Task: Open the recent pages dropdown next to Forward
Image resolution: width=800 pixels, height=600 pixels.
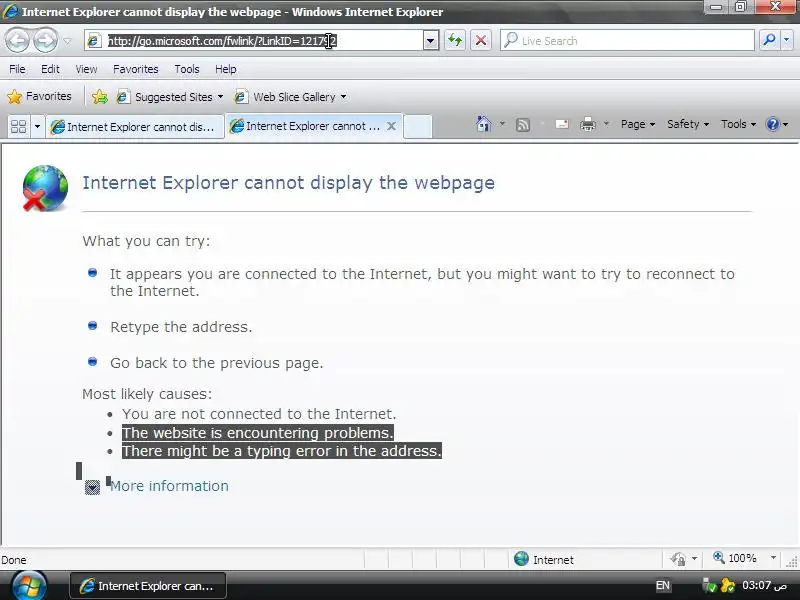Action: 67,41
